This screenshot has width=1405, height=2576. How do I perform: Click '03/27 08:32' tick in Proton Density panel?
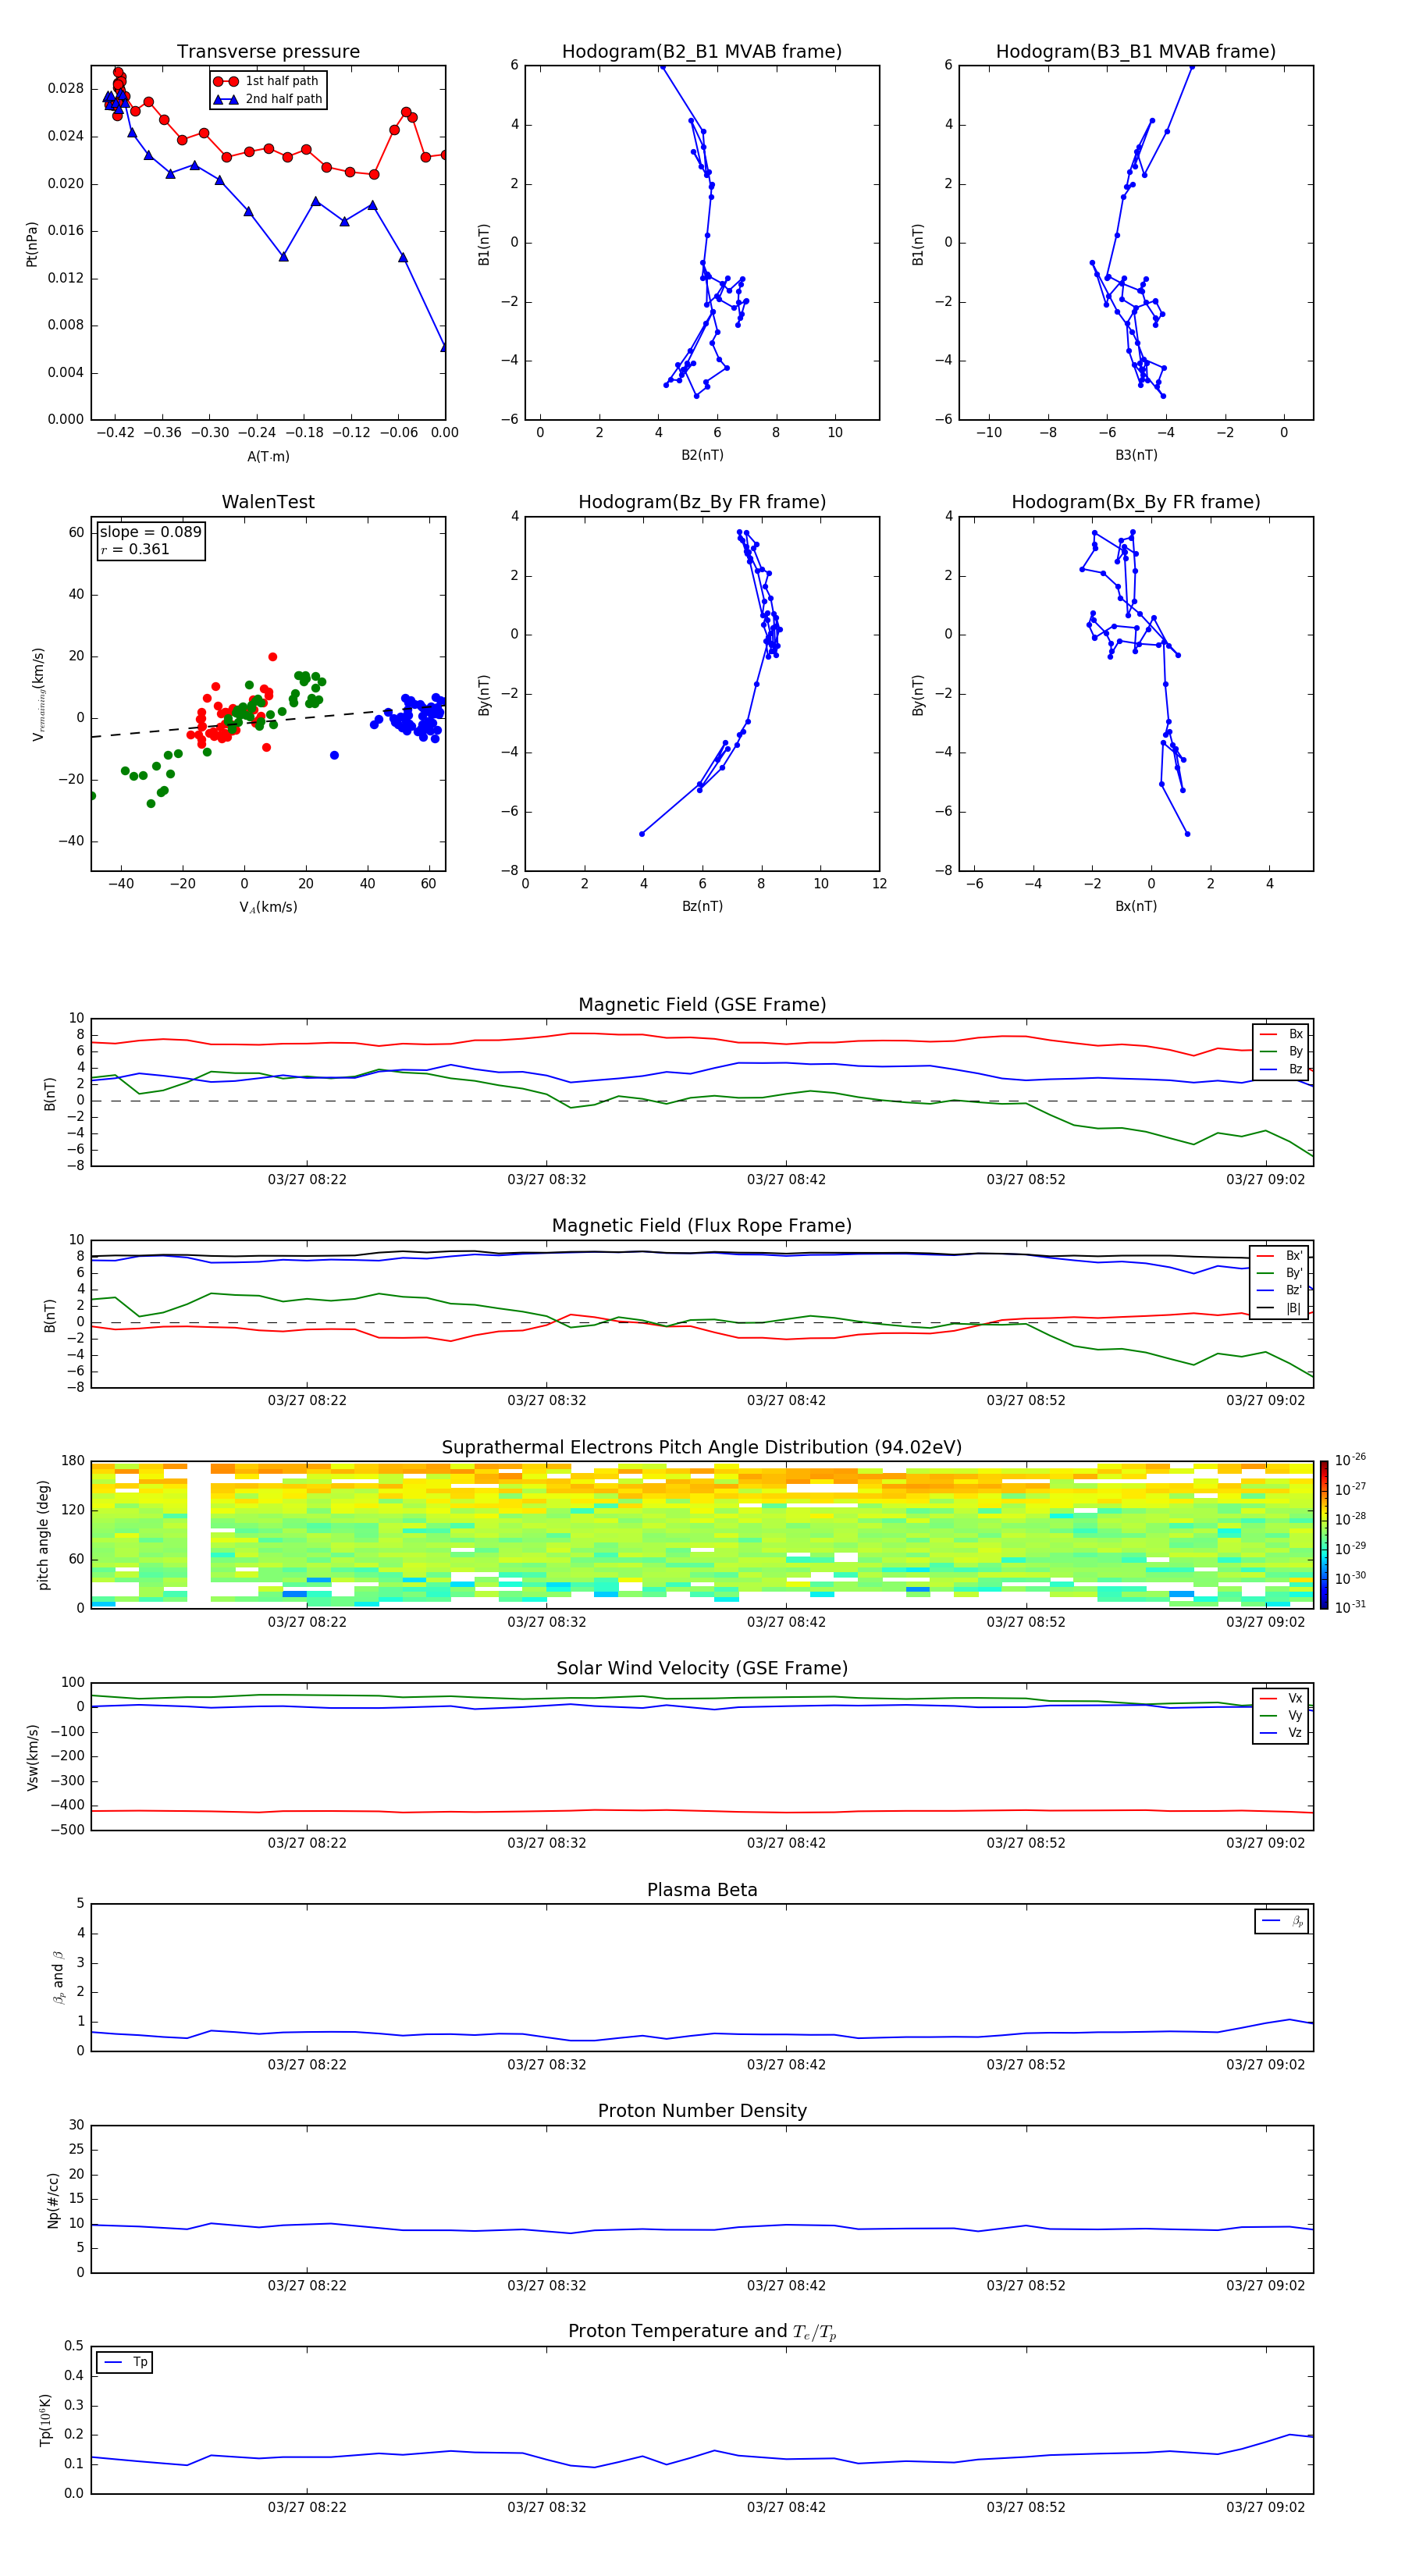pyautogui.click(x=547, y=2285)
